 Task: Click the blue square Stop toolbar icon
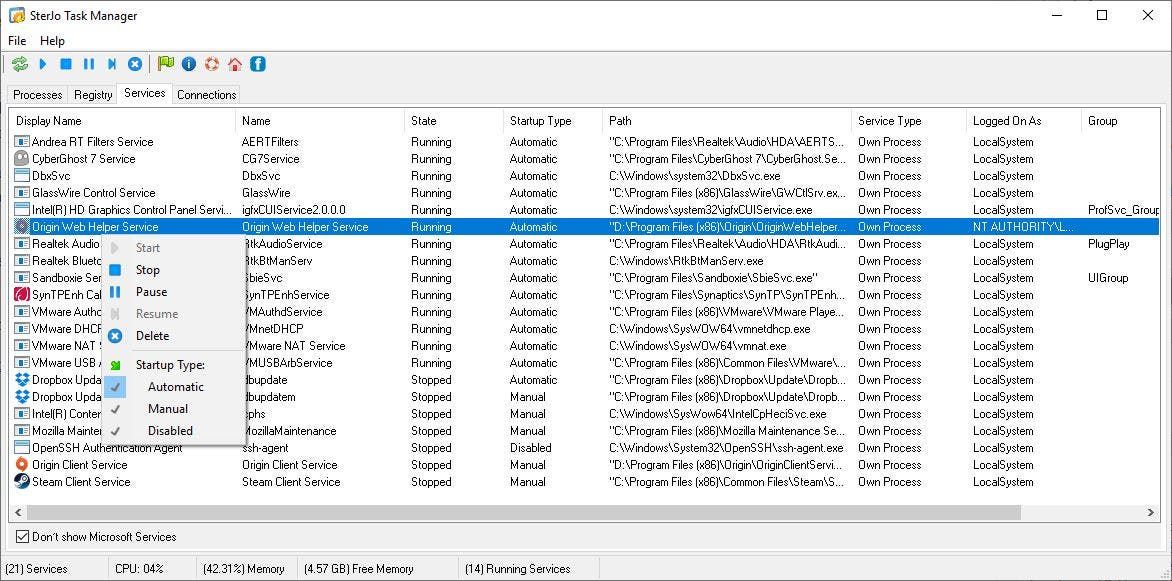pyautogui.click(x=66, y=64)
